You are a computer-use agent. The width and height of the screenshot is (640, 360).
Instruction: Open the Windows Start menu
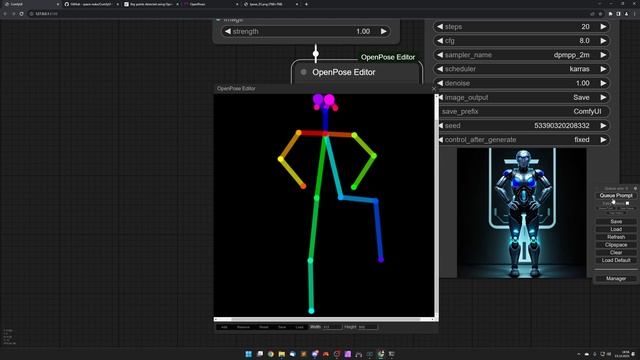pyautogui.click(x=248, y=354)
